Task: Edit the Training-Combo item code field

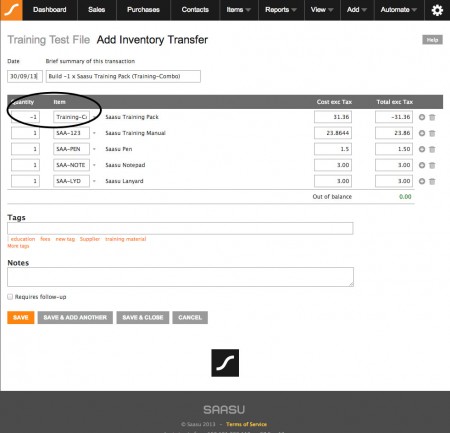Action: tap(71, 117)
